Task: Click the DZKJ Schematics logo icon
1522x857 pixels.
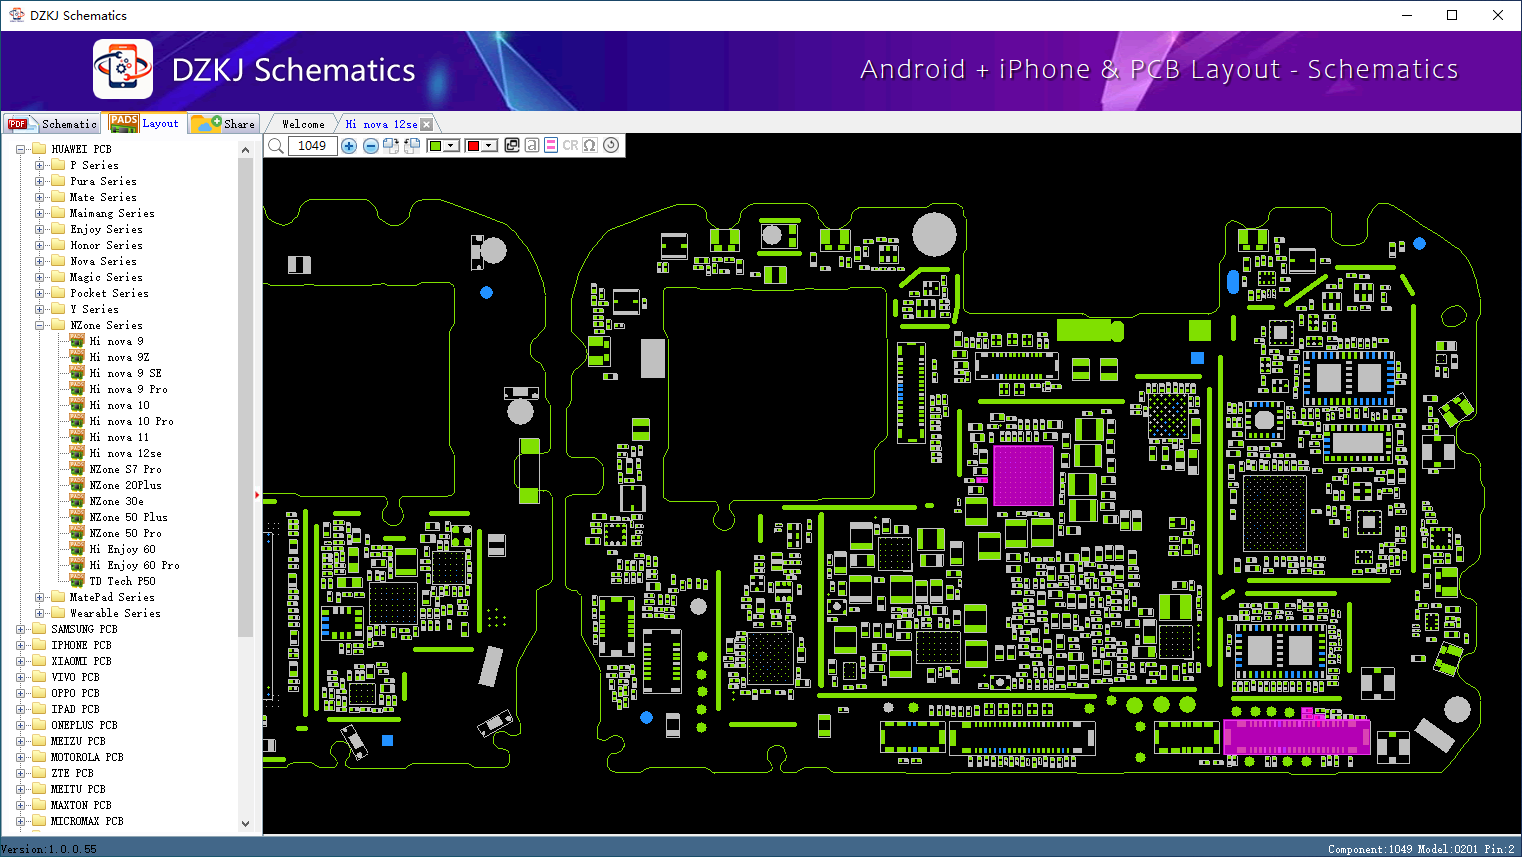Action: 123,69
